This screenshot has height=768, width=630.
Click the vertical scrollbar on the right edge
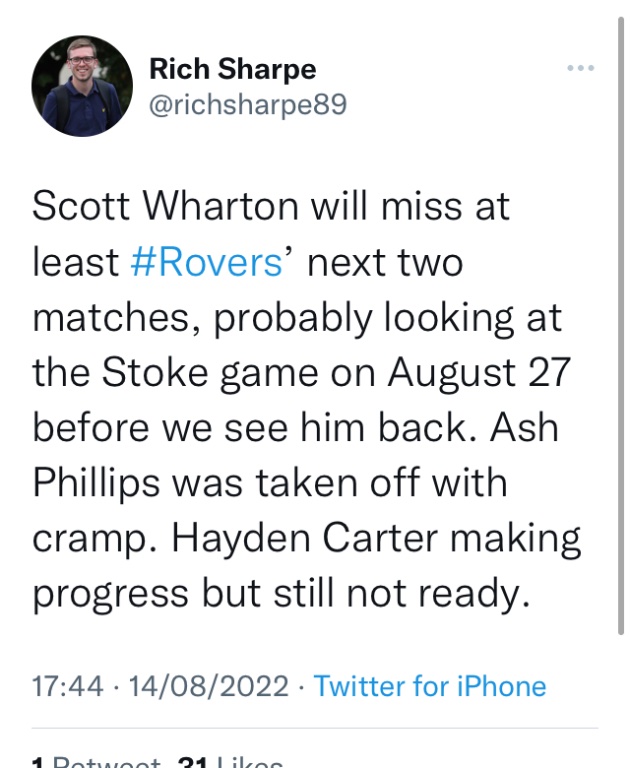click(x=621, y=326)
